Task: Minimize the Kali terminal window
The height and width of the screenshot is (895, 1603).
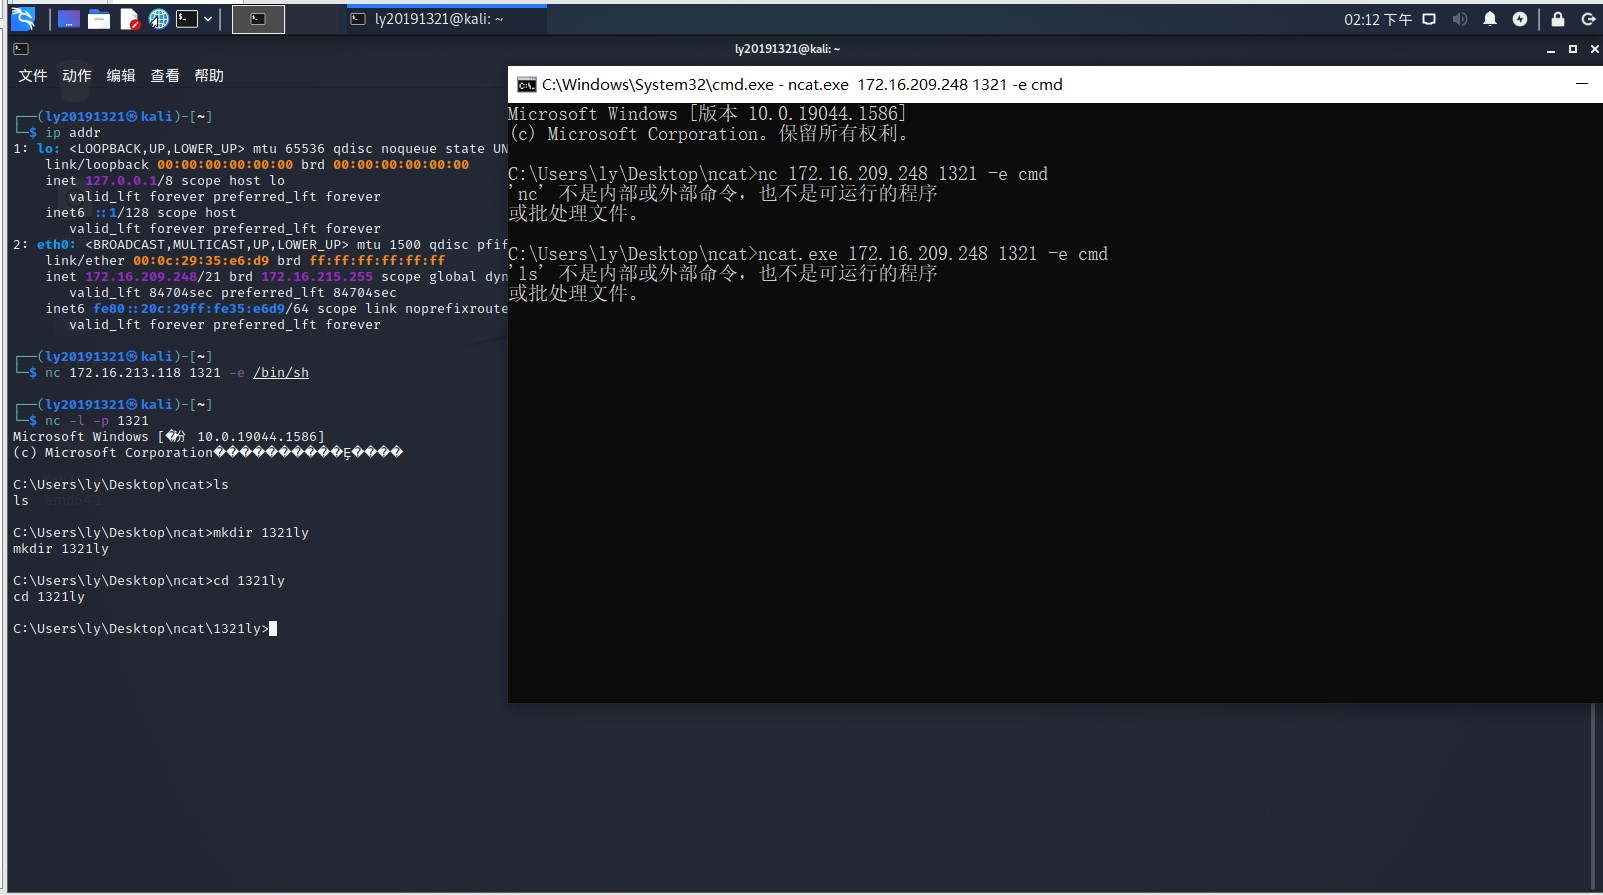Action: coord(1551,49)
